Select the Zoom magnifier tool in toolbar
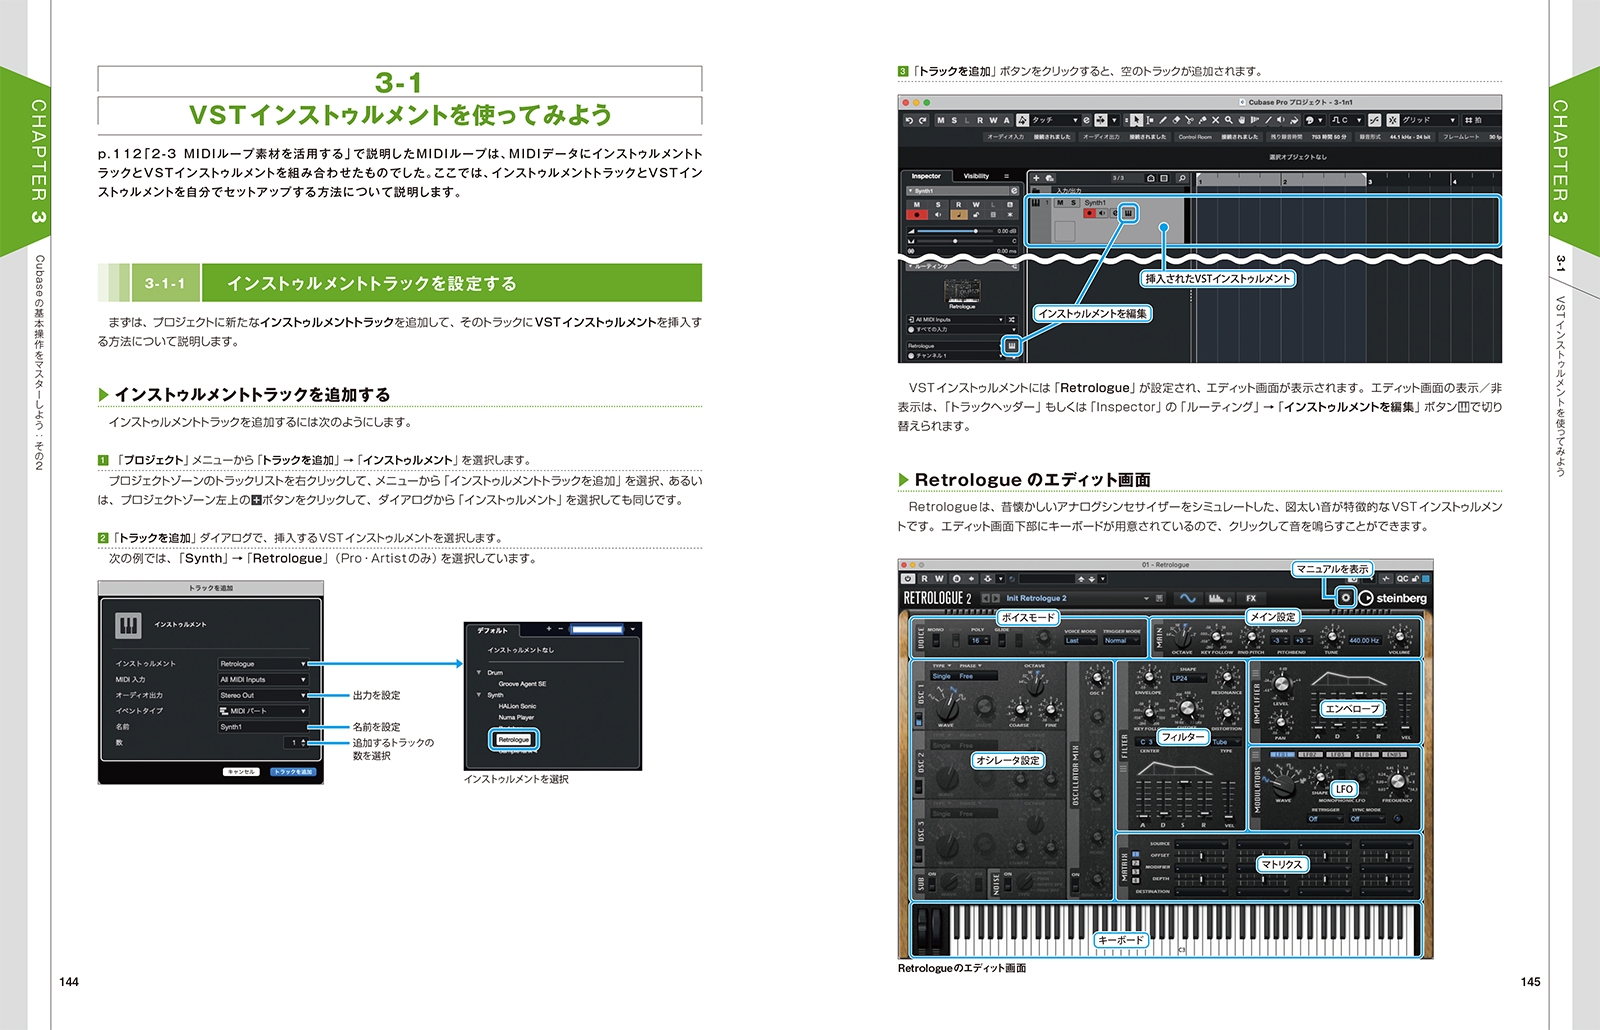 (1228, 120)
